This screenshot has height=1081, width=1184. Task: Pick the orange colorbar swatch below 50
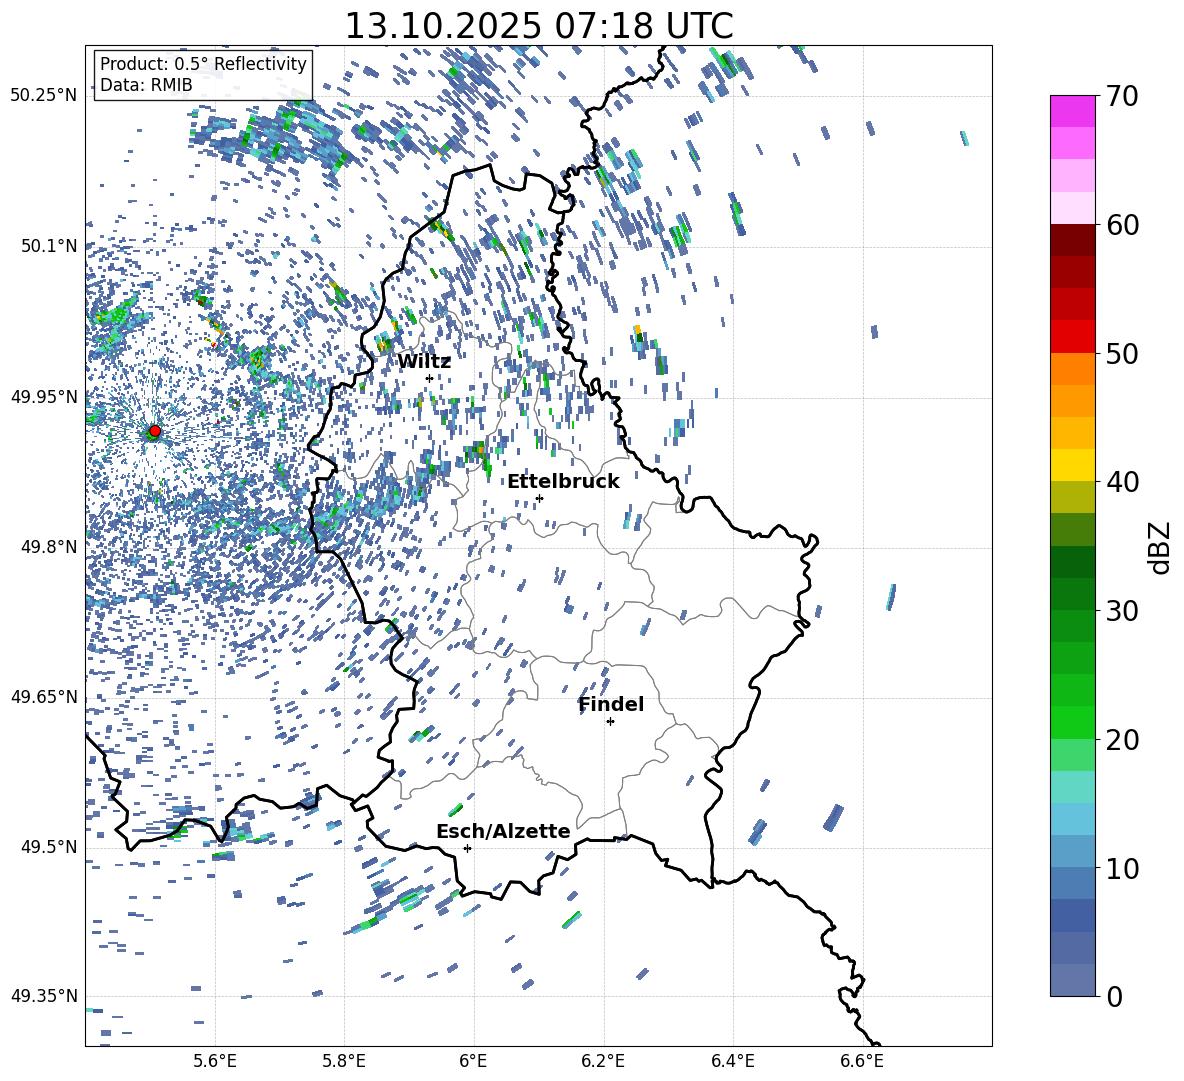pos(1073,369)
